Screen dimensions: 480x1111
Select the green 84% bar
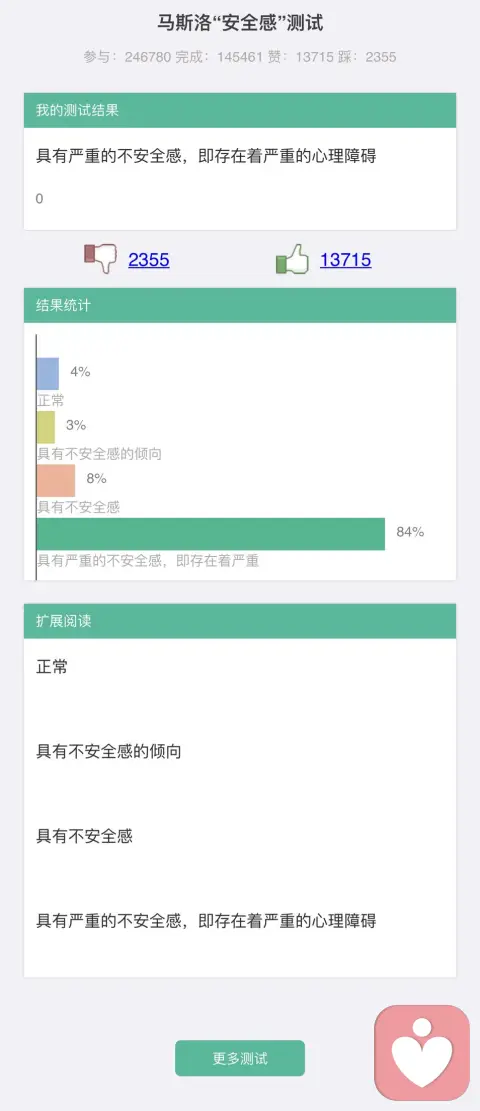(x=211, y=534)
